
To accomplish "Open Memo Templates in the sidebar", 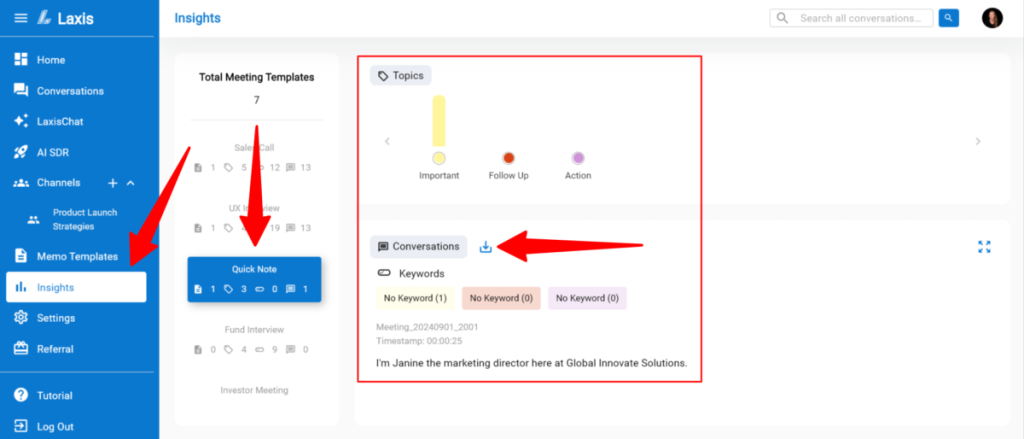I will click(76, 256).
